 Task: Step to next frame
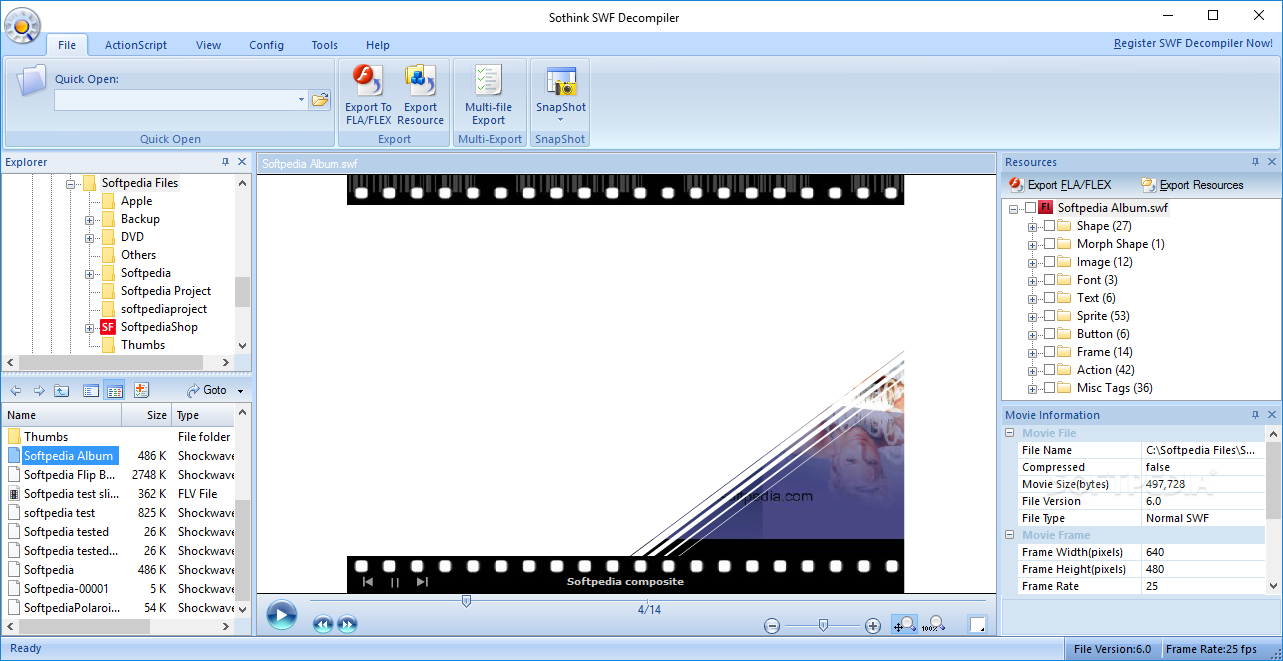(347, 625)
